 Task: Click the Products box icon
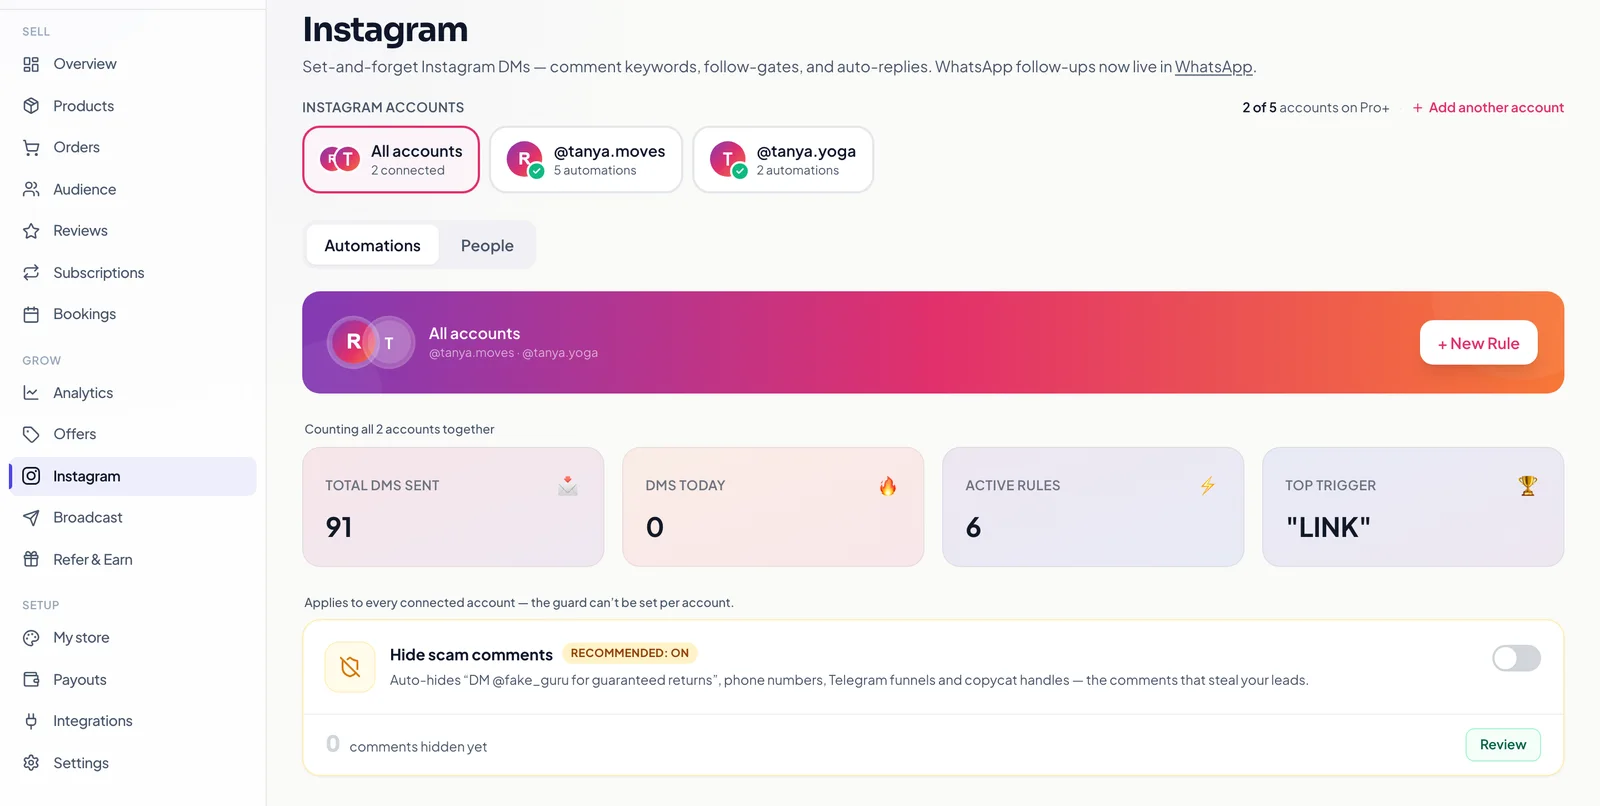(x=31, y=106)
